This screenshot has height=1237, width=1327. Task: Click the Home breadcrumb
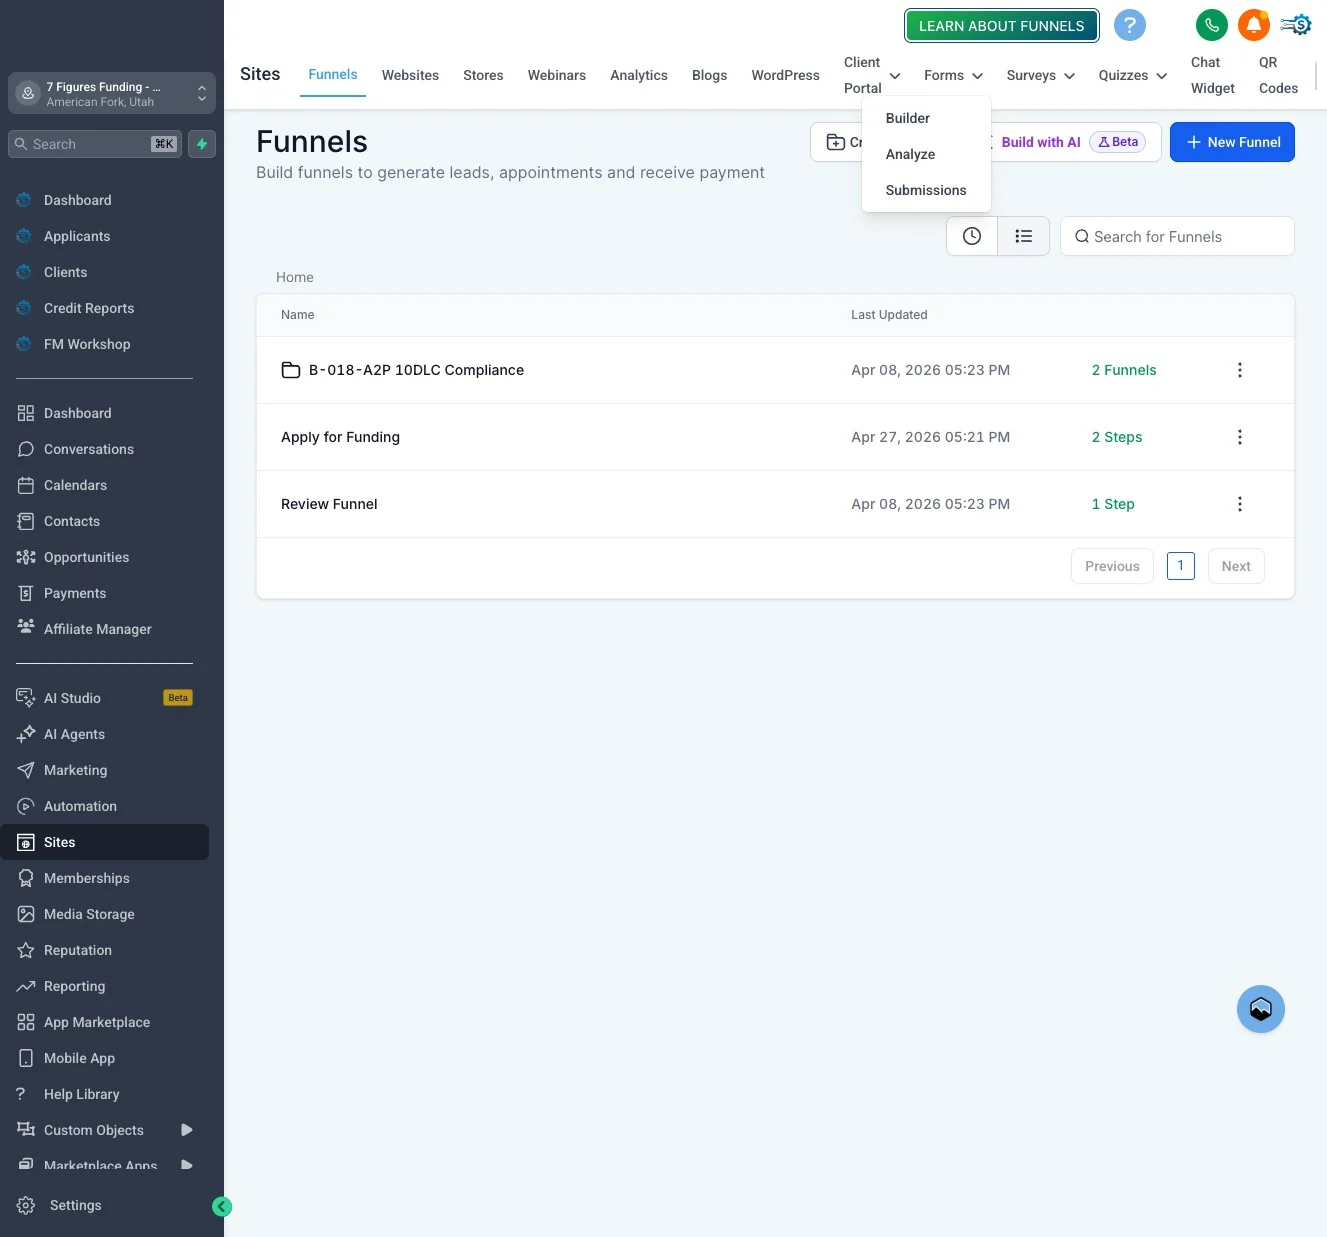(x=295, y=277)
